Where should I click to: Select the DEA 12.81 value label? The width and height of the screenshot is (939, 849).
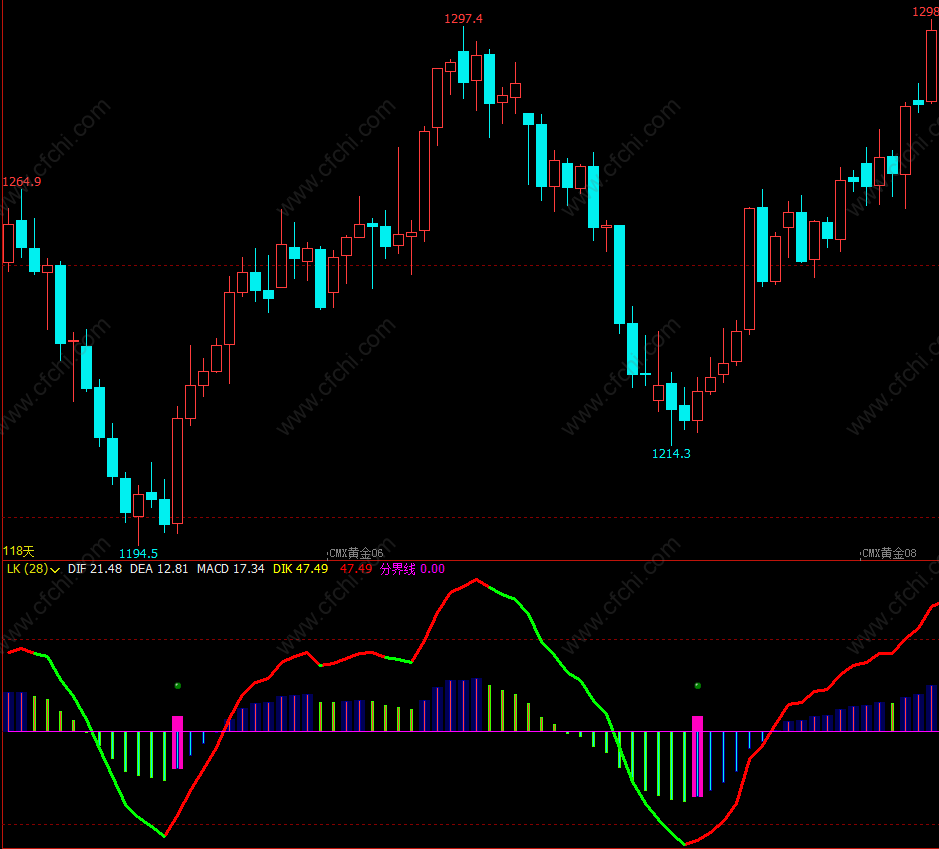pyautogui.click(x=159, y=569)
